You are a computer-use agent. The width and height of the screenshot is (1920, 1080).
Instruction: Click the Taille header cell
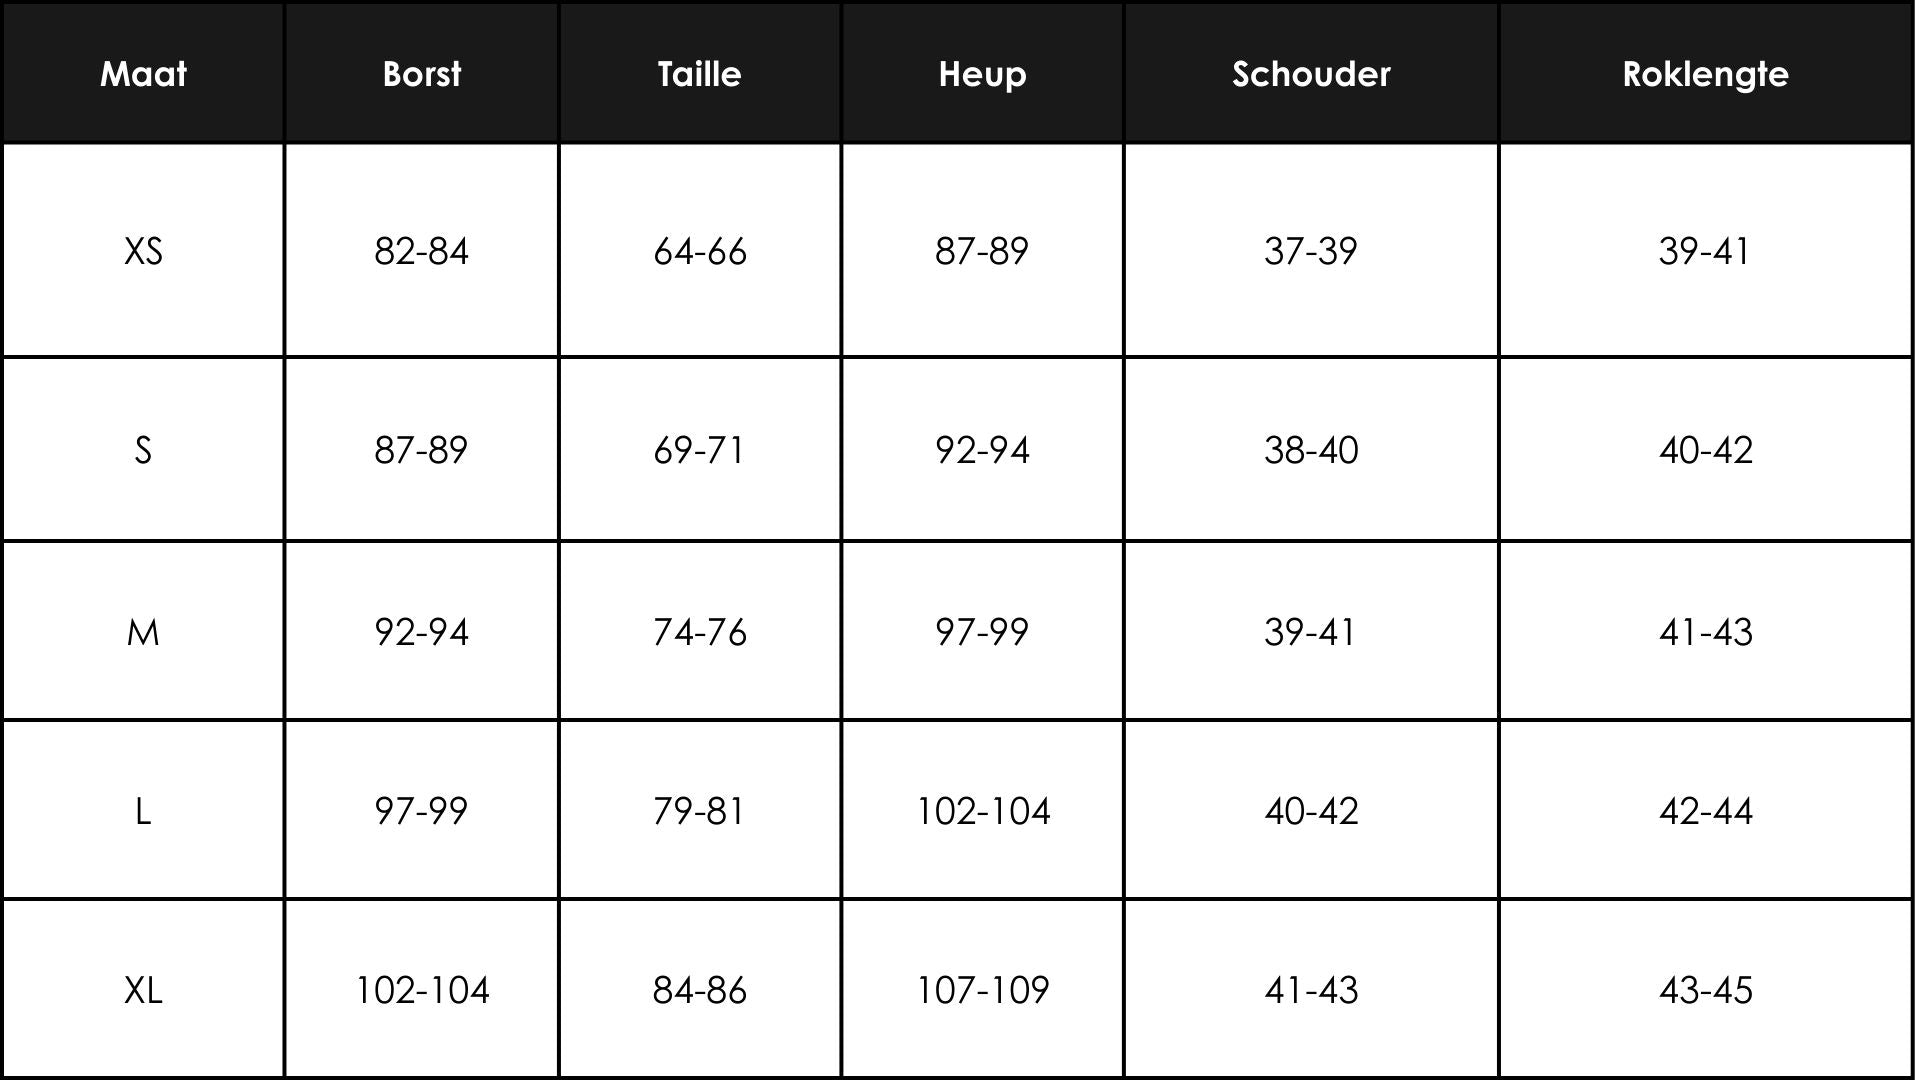tap(700, 74)
